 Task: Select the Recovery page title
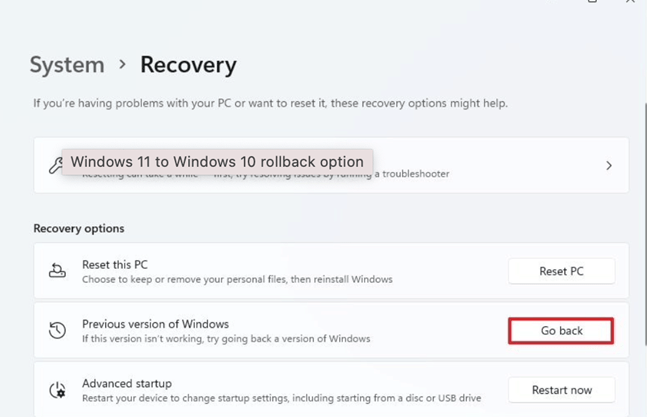pos(189,65)
